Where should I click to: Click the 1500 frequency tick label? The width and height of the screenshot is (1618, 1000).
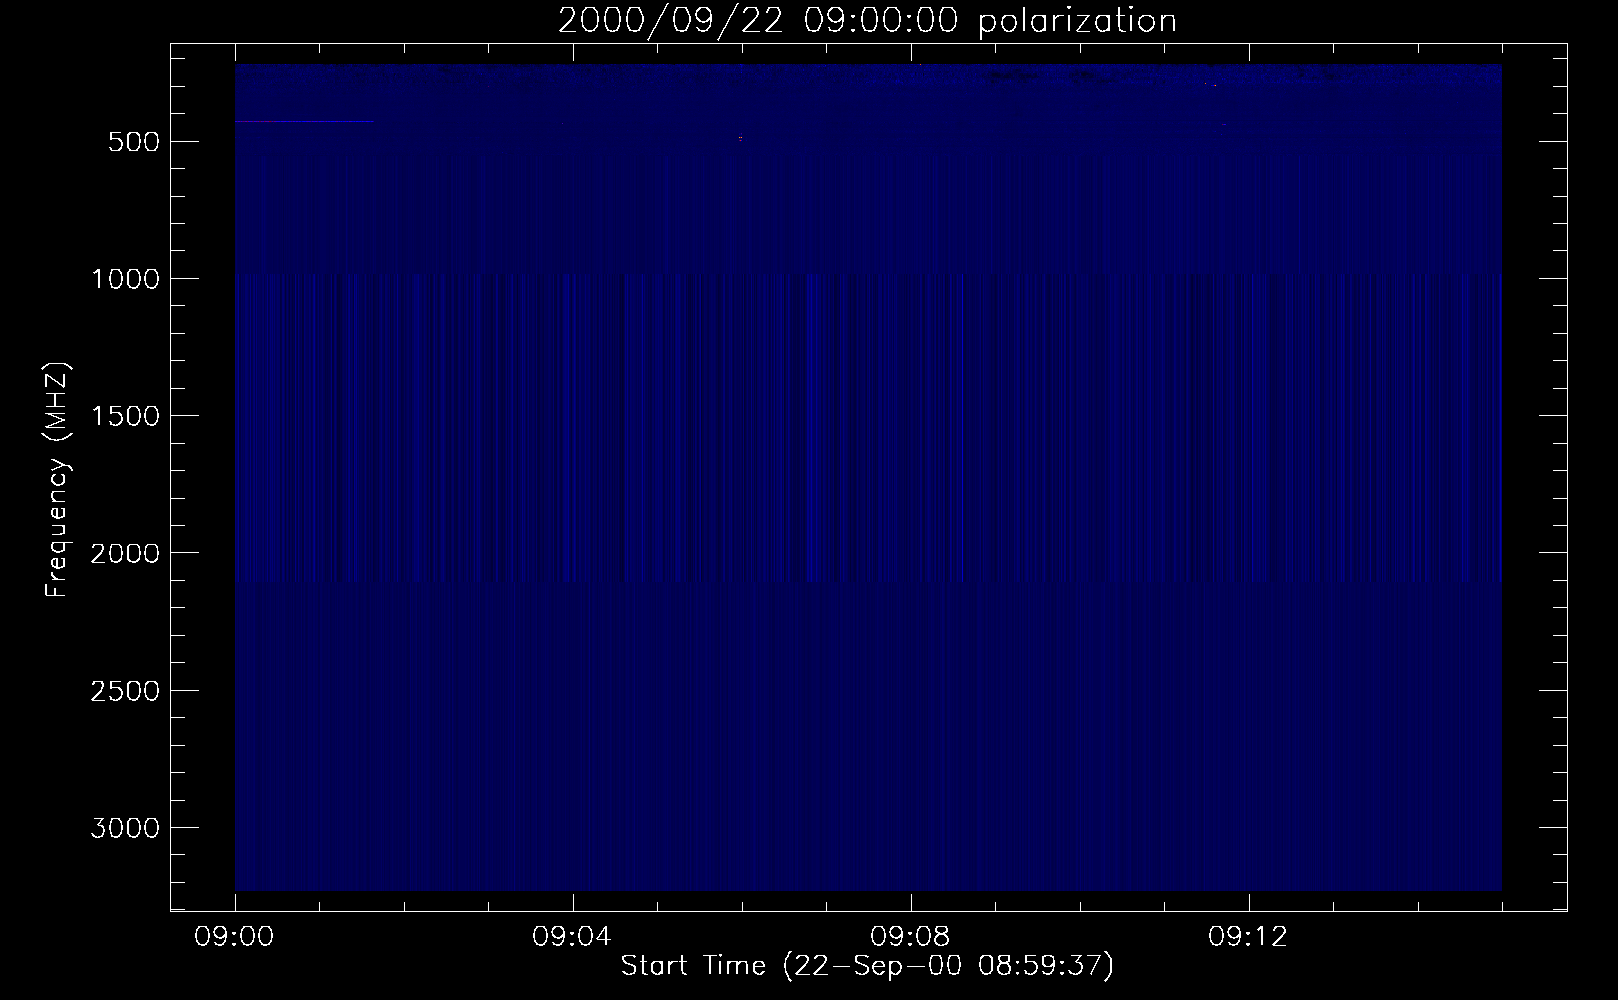124,416
